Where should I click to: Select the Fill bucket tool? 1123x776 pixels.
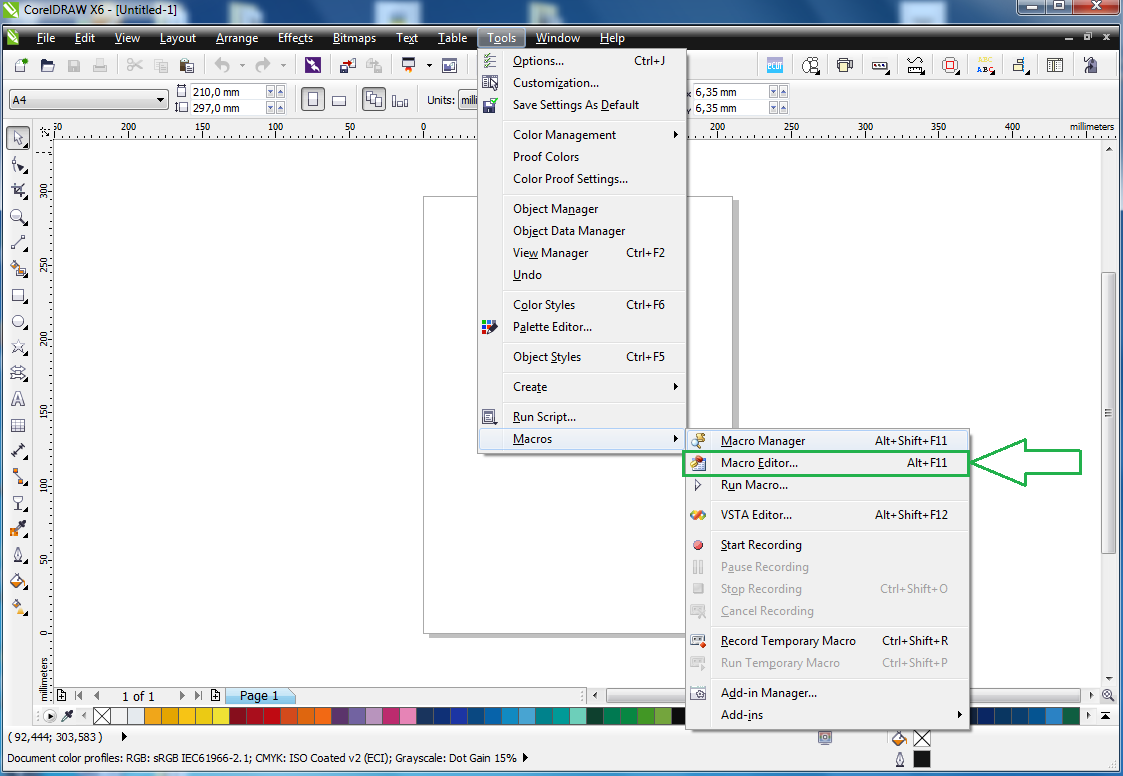click(19, 581)
